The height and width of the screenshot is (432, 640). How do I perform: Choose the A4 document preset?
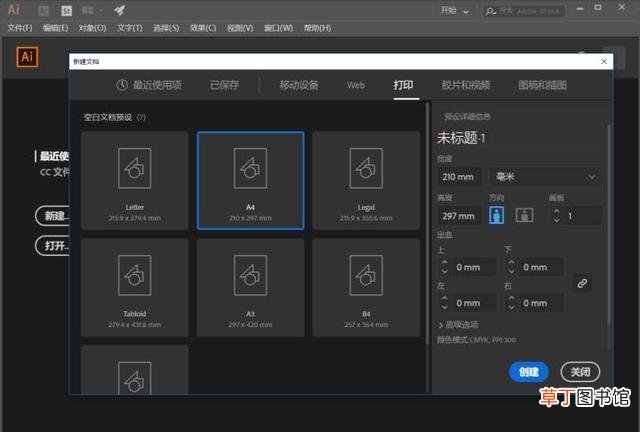click(250, 180)
